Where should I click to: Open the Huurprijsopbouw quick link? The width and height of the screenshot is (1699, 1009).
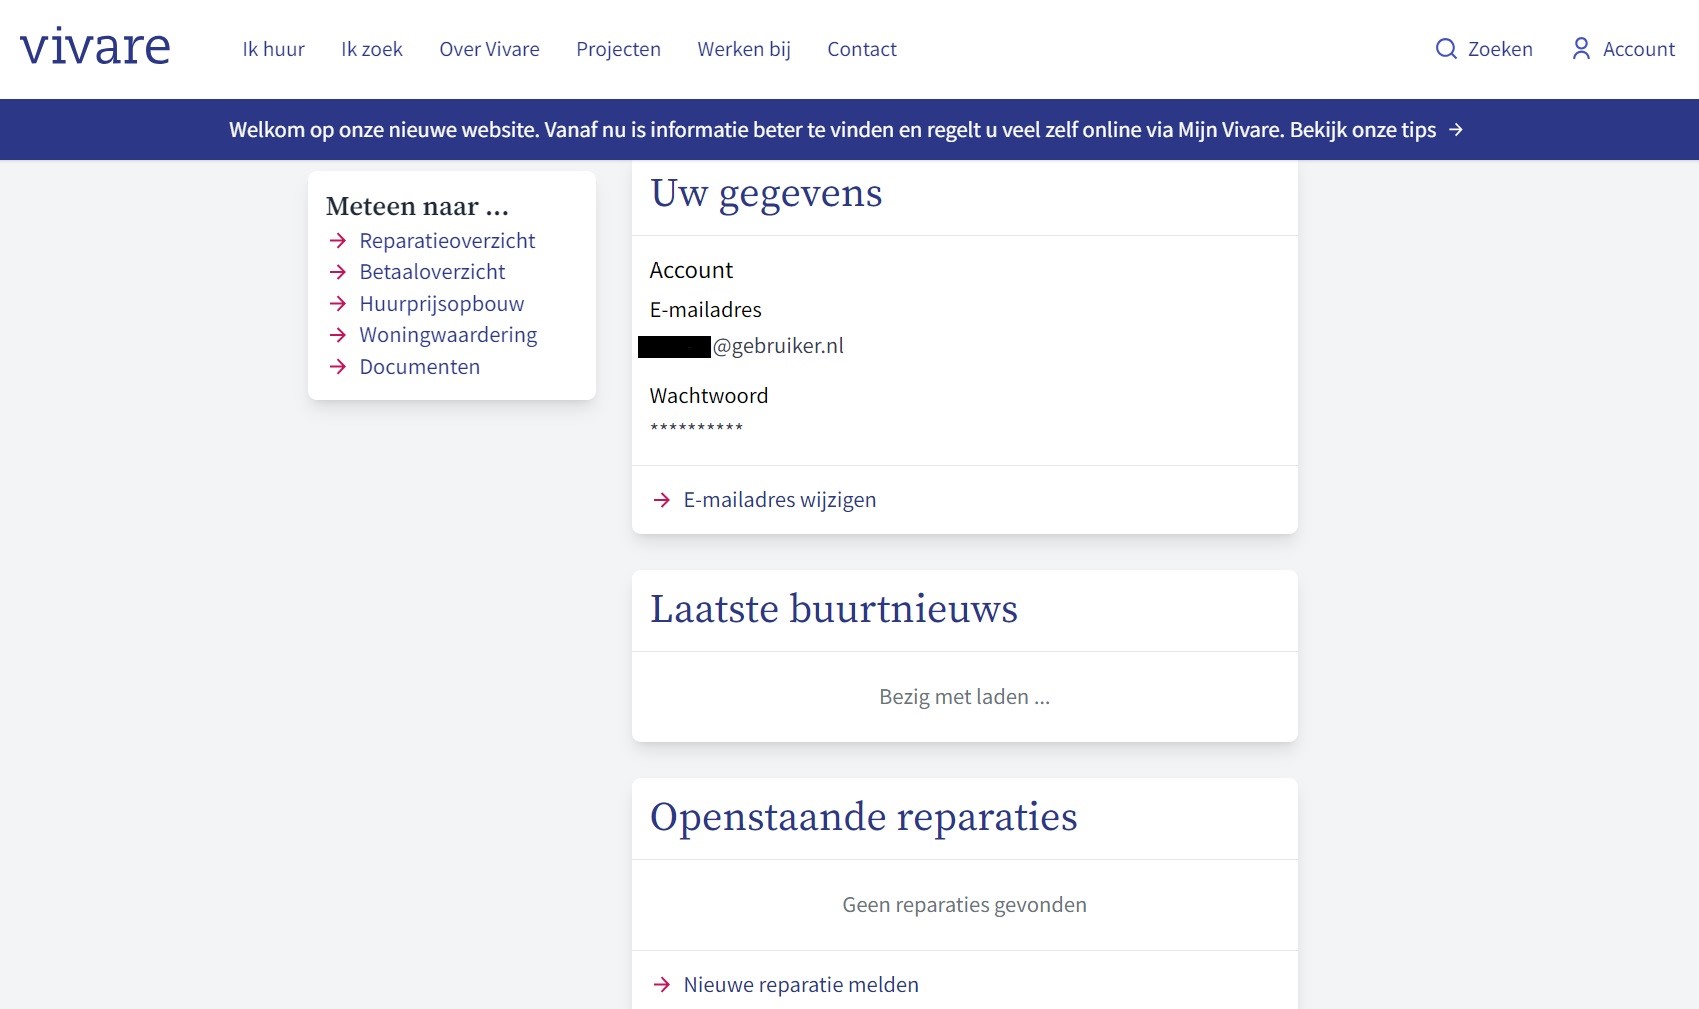pos(441,304)
